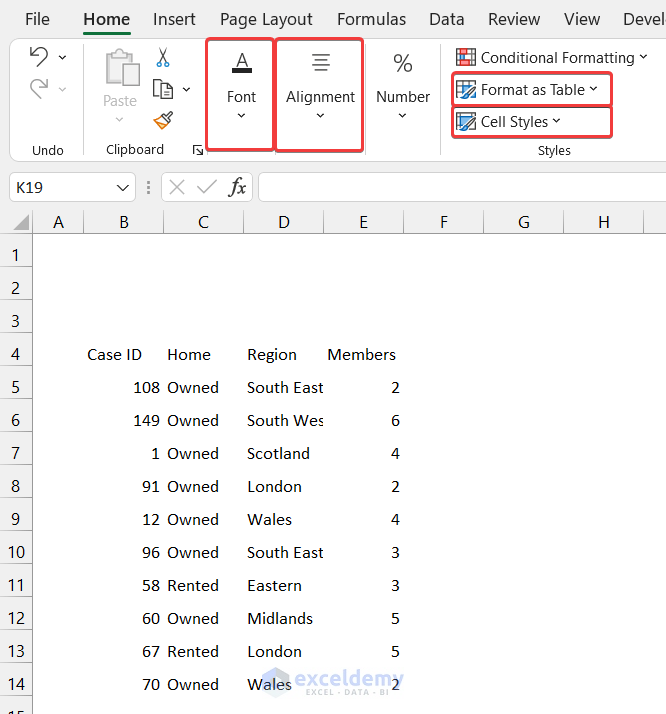666x714 pixels.
Task: Expand the Paste options arrow
Action: pyautogui.click(x=119, y=120)
